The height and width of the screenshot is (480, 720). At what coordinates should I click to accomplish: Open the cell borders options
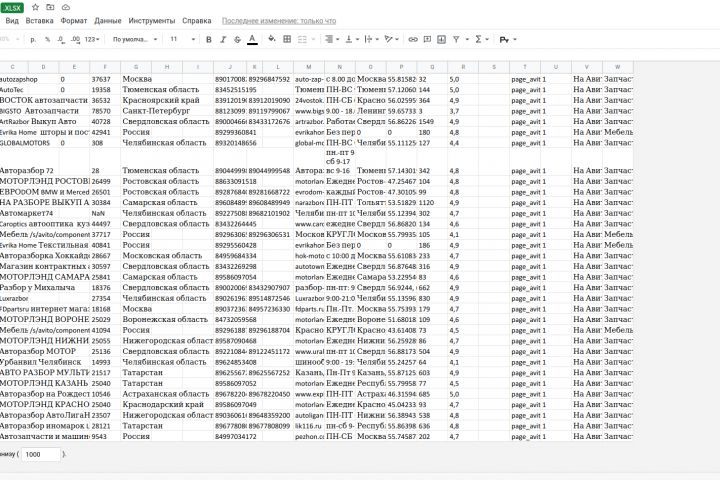(x=287, y=39)
